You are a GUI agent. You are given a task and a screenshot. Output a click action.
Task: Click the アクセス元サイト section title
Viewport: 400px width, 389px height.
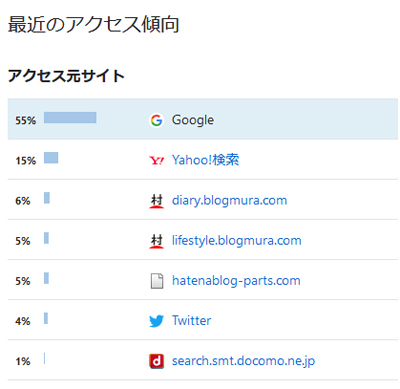click(66, 76)
